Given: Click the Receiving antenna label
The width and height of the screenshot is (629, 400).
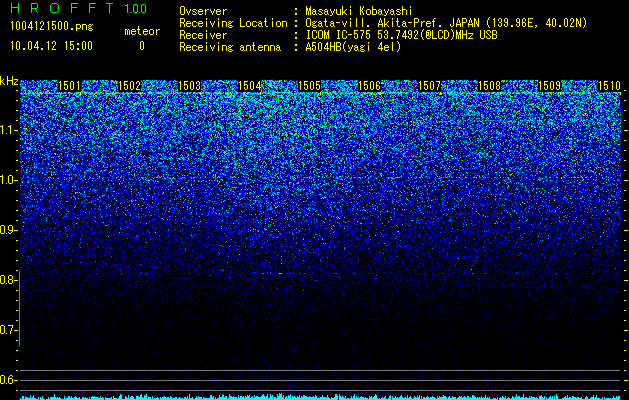Looking at the screenshot, I should pos(230,47).
